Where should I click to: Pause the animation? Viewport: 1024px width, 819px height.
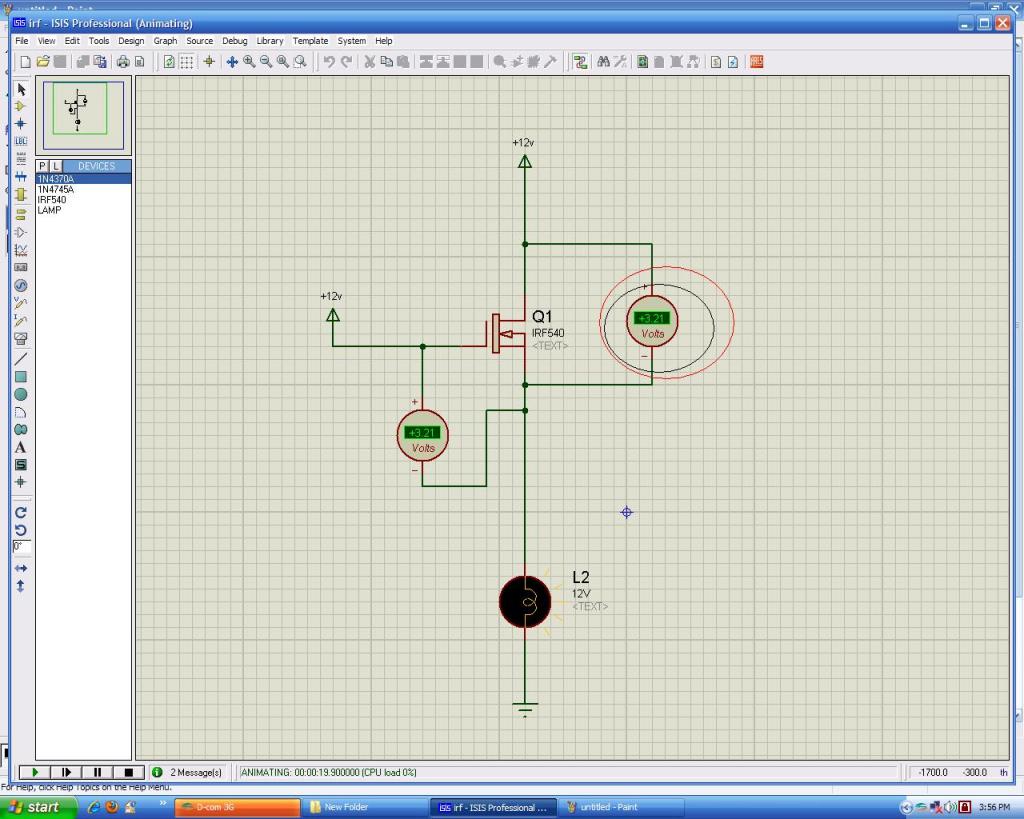click(97, 772)
